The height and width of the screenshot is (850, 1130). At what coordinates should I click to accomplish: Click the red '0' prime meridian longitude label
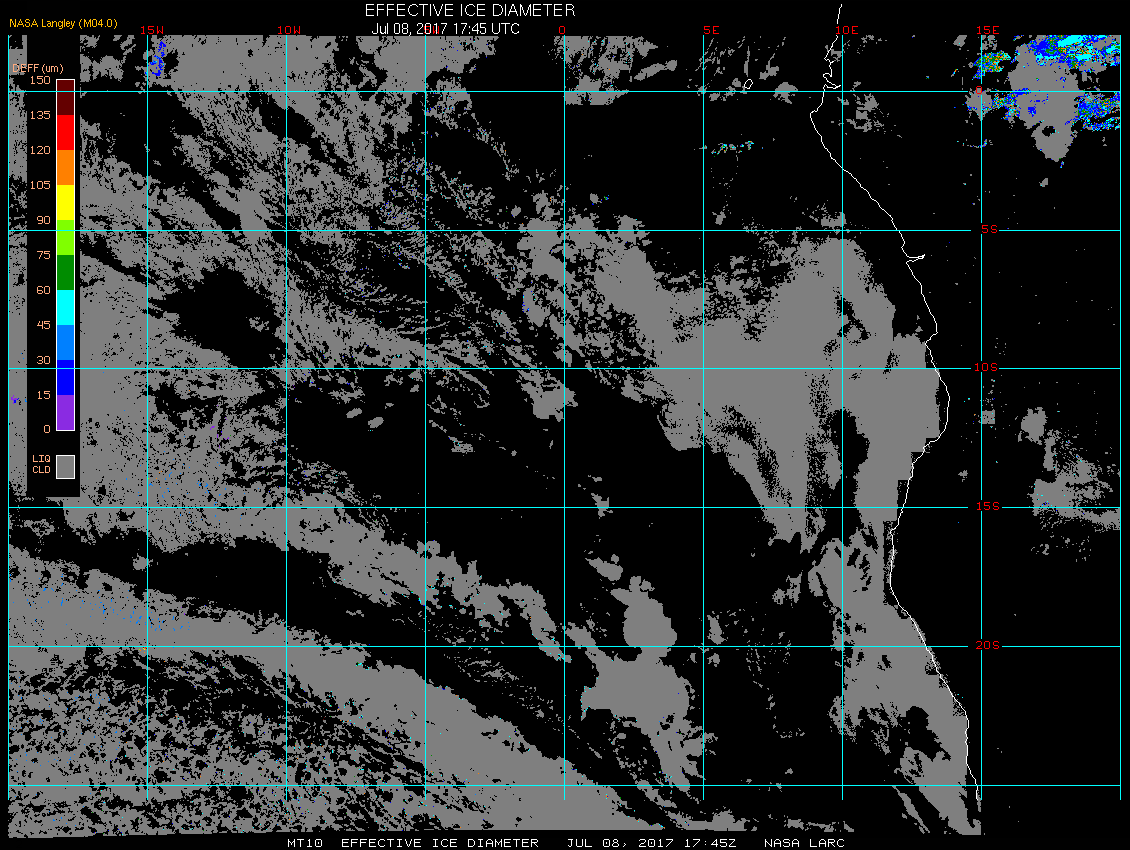coord(562,30)
